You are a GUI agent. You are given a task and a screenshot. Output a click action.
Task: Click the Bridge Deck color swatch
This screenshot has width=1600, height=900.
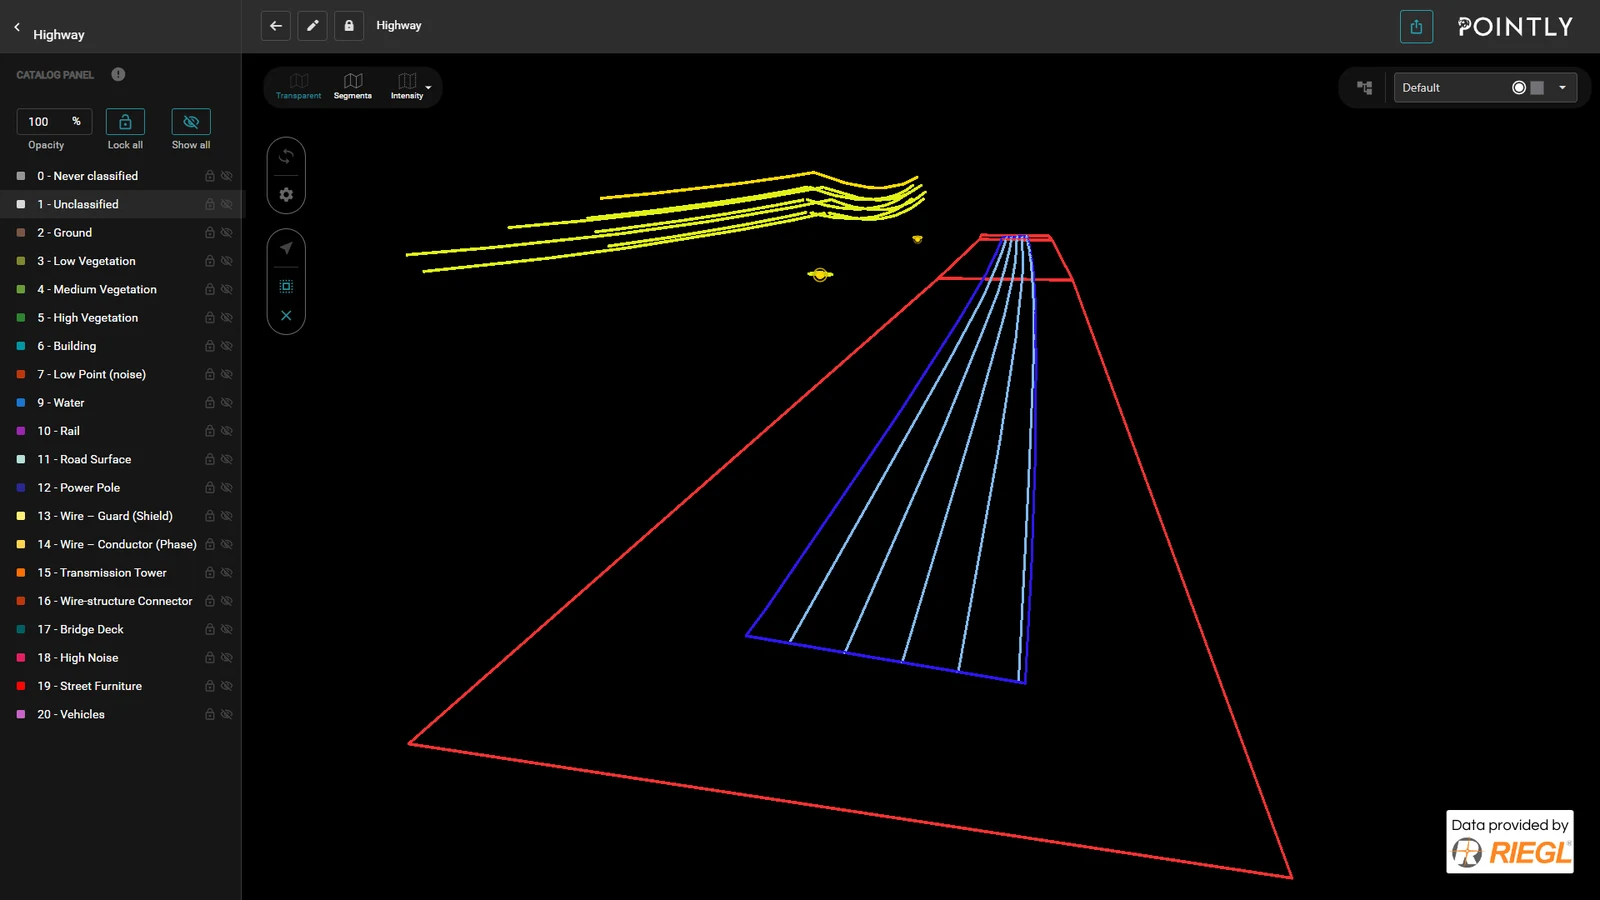click(x=21, y=630)
